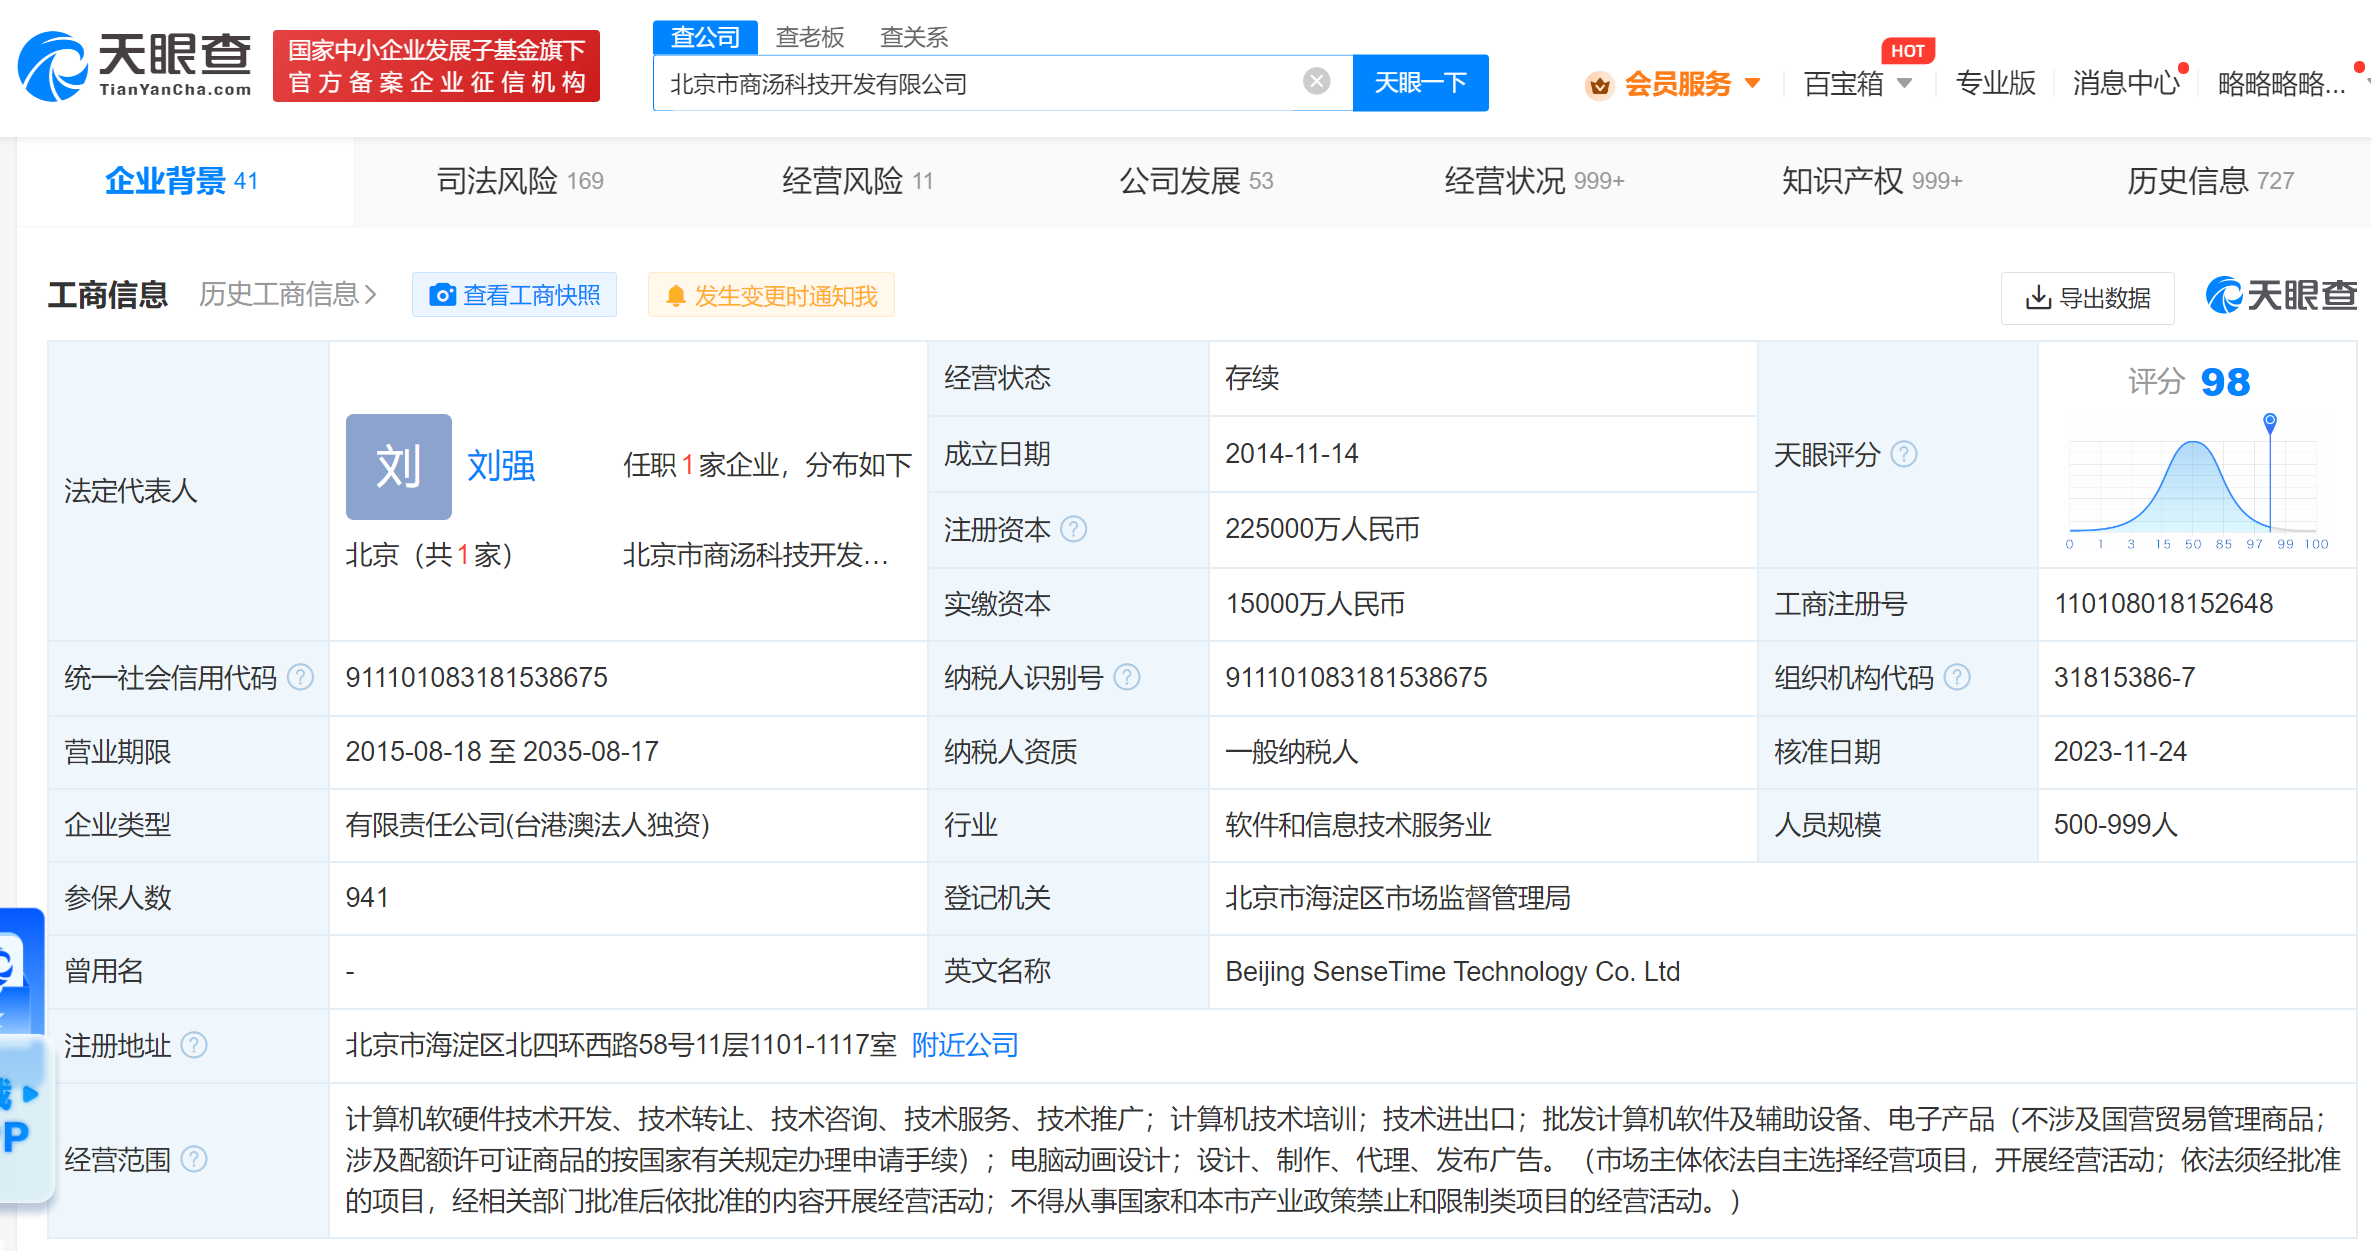
Task: Open the help icon next to 经营范围
Action: [x=194, y=1159]
